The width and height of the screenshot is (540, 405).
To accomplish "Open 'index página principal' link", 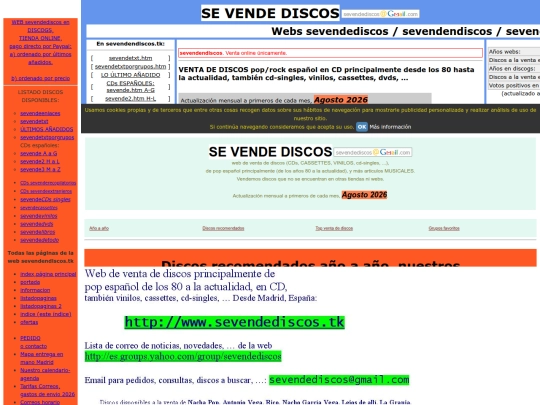I will [x=48, y=274].
